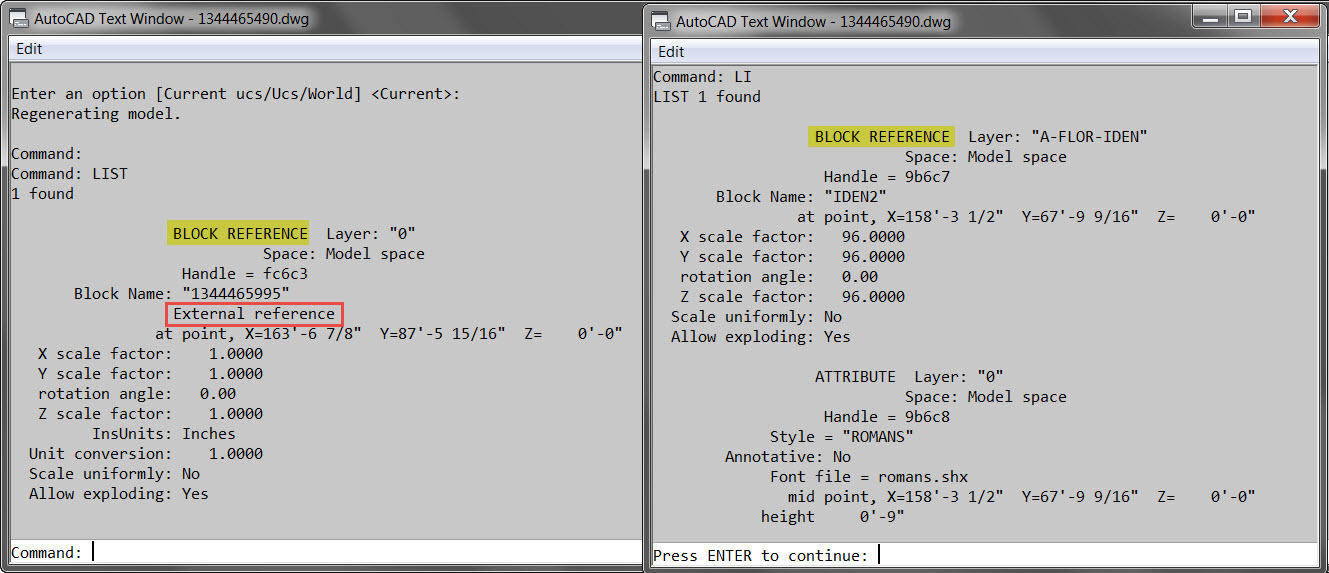Maximize the right AutoCAD Text Window
1329x573 pixels.
[x=1242, y=16]
